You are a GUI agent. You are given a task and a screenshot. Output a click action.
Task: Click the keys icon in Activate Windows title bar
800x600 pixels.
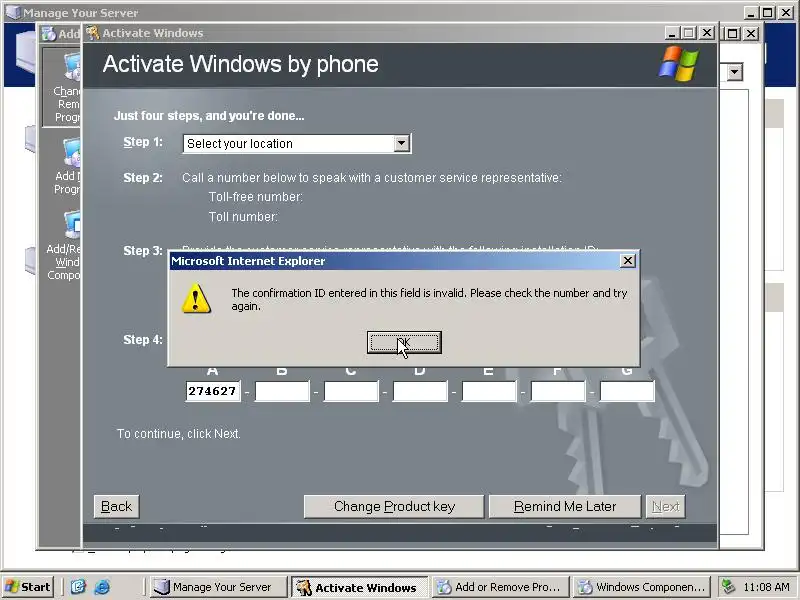coord(92,33)
